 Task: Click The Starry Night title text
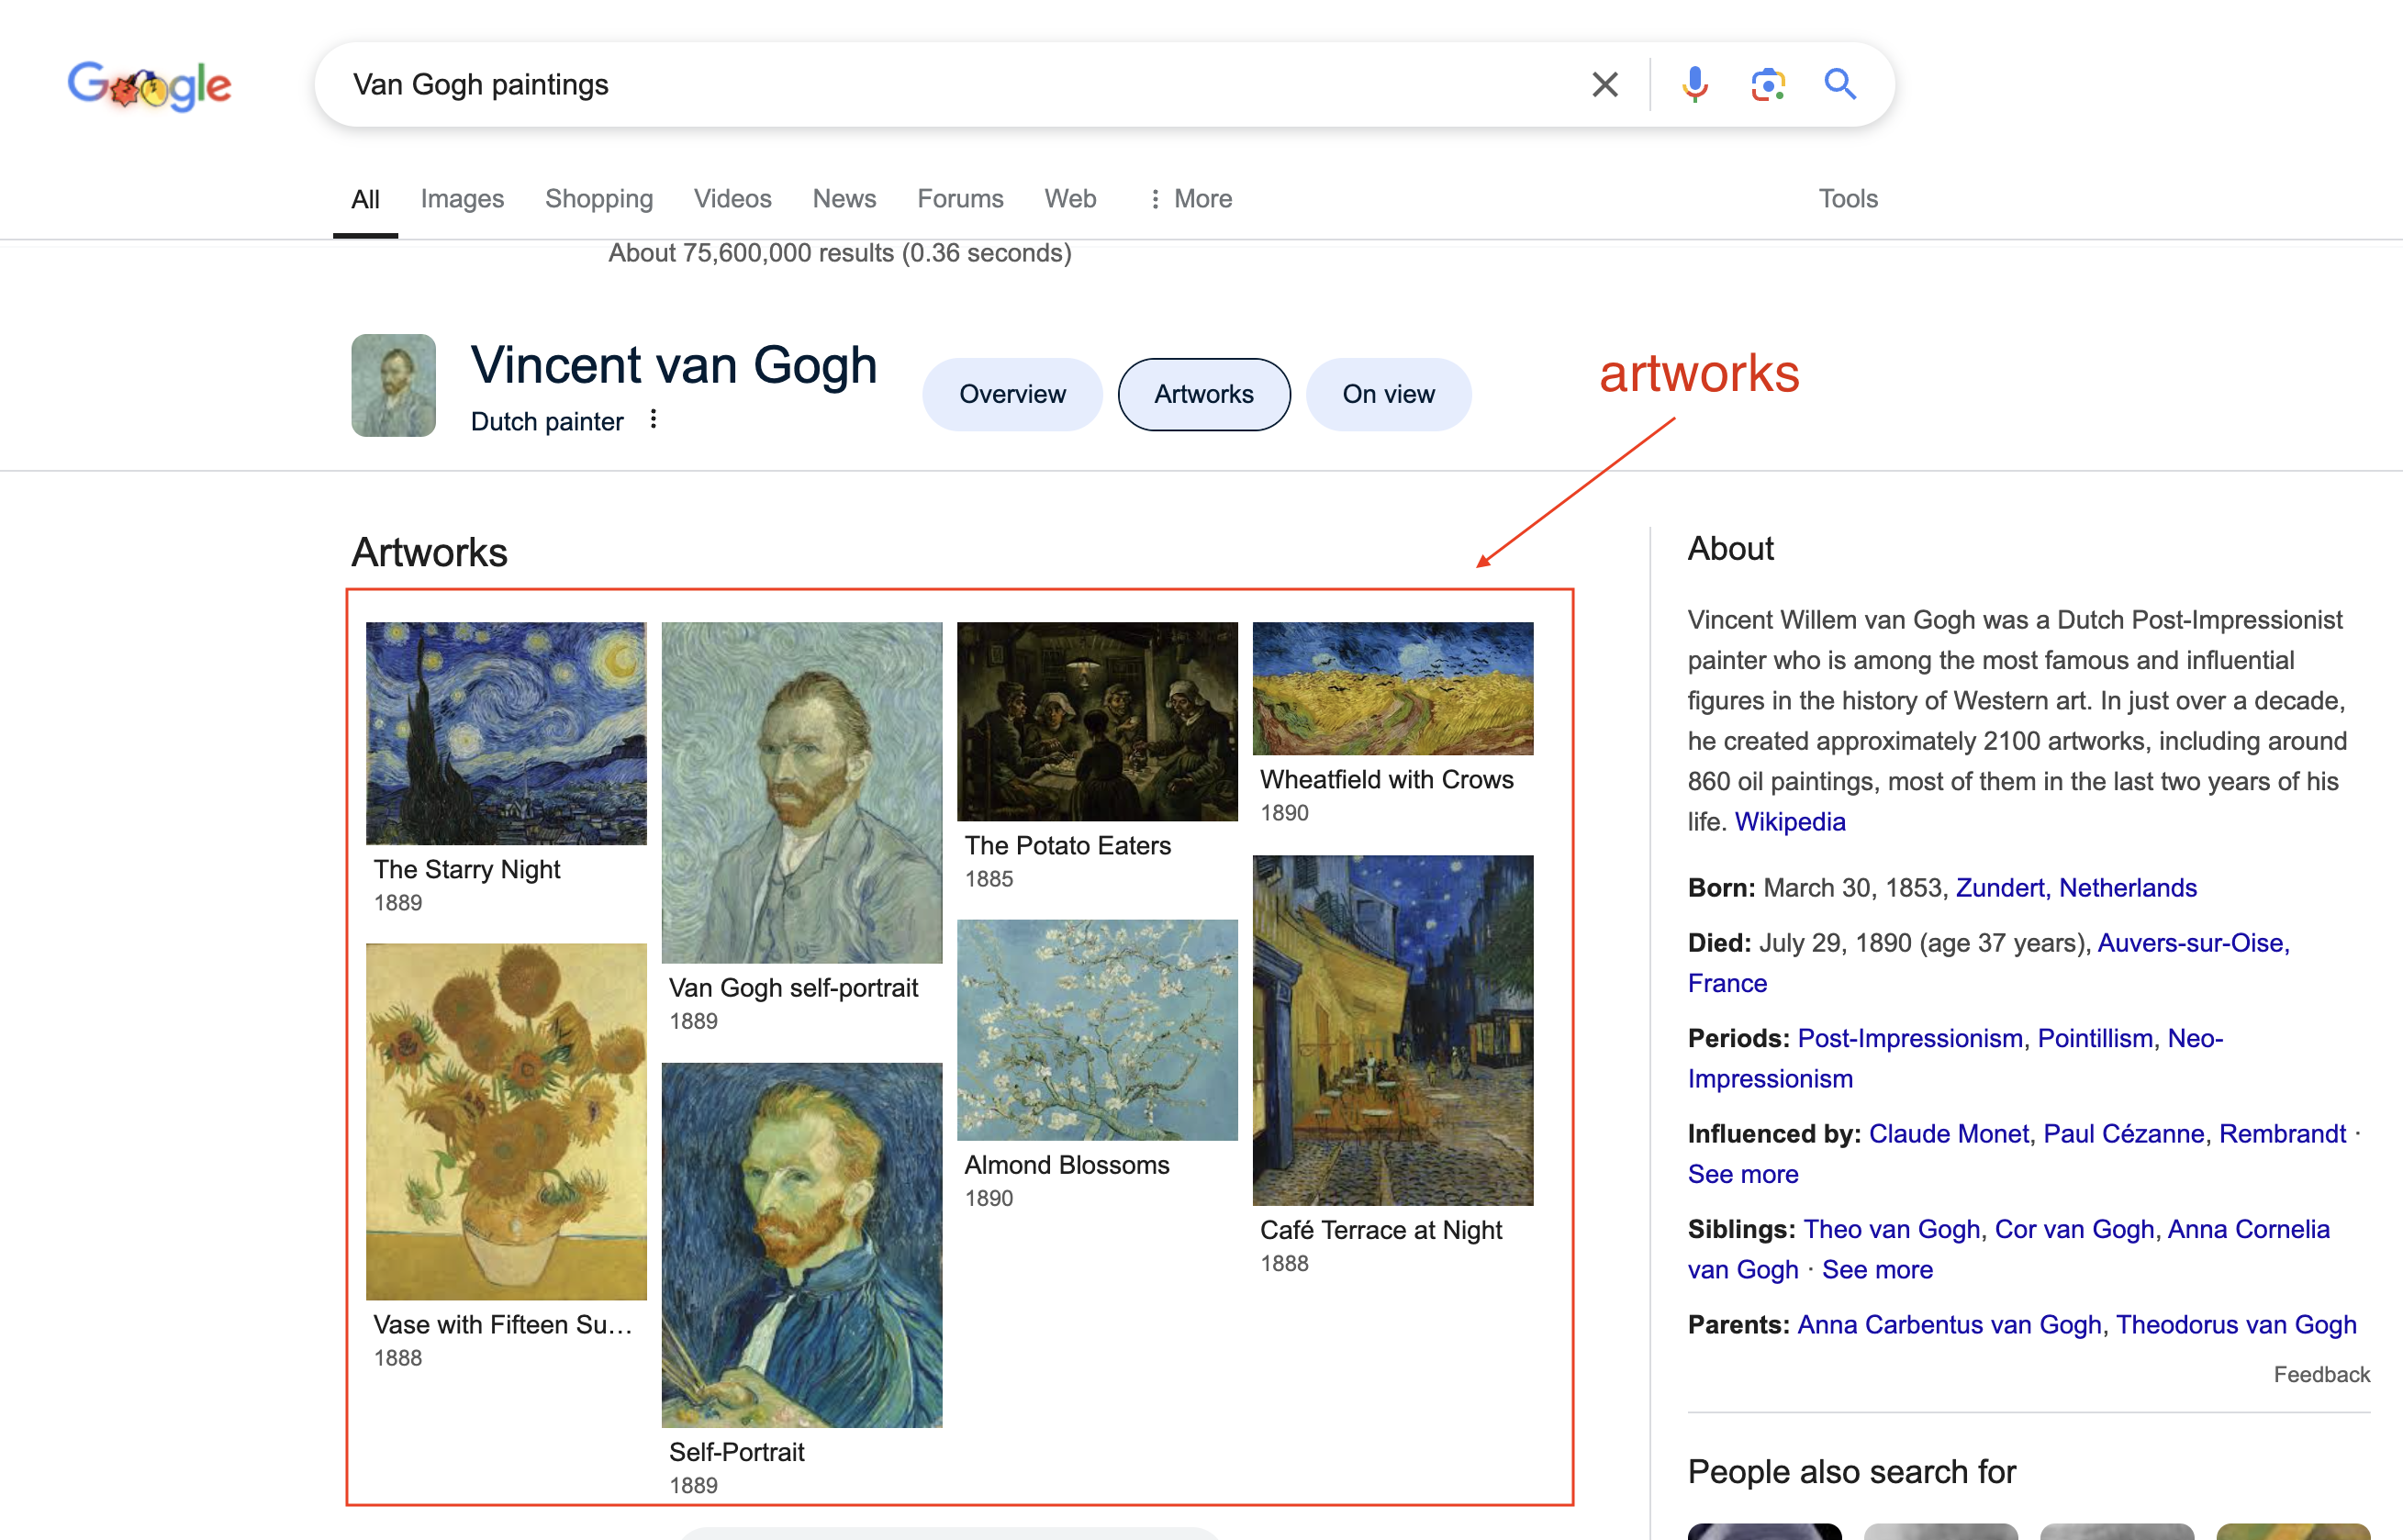[x=467, y=869]
